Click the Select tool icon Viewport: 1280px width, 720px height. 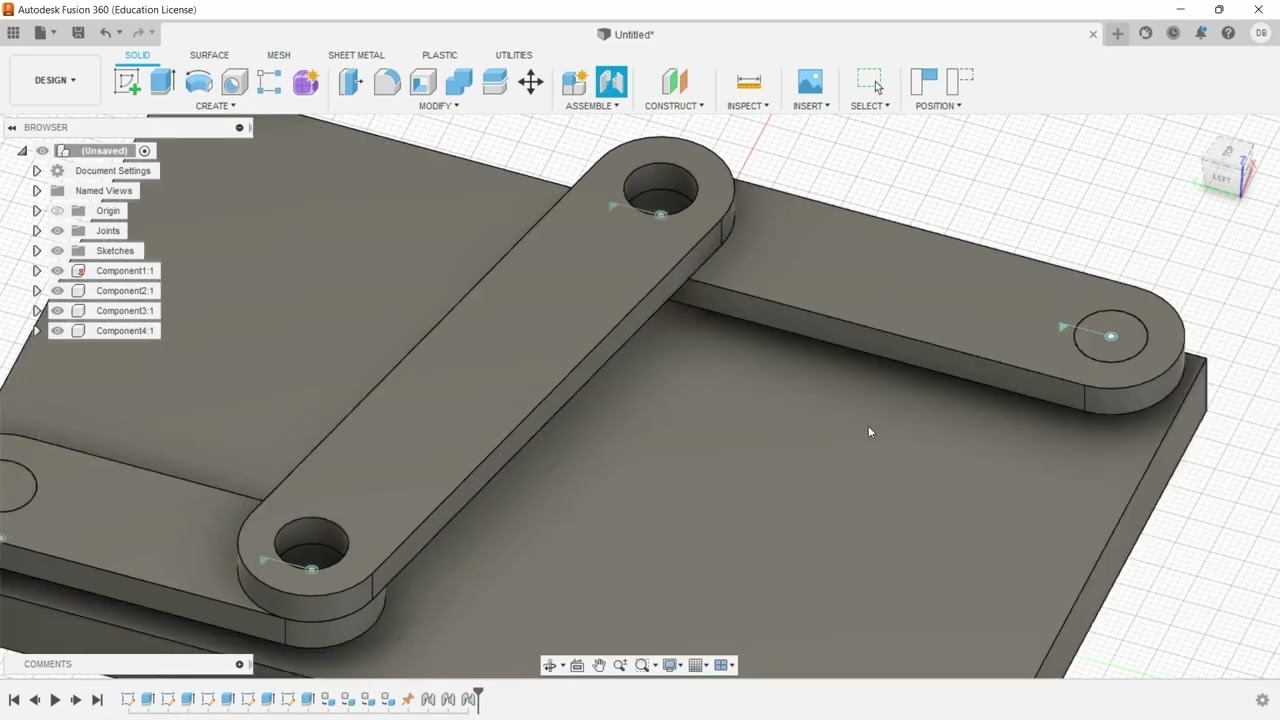pos(870,82)
